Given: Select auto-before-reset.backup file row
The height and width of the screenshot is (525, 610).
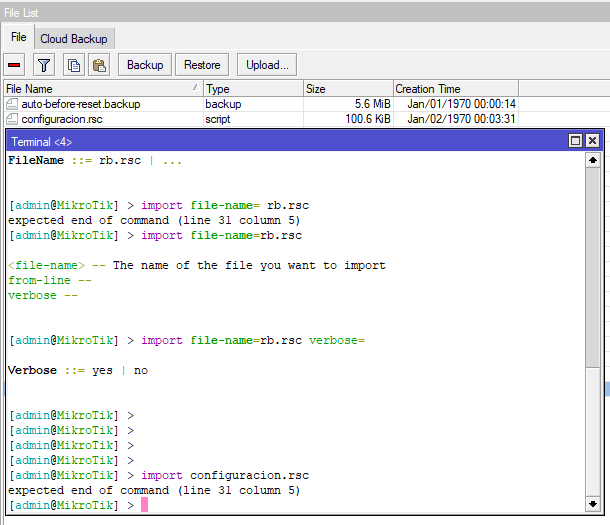Looking at the screenshot, I should 261,104.
